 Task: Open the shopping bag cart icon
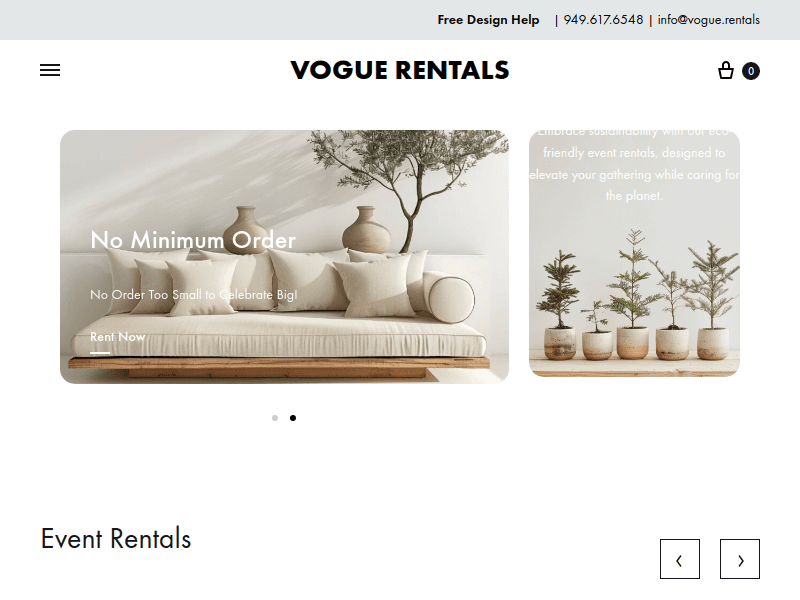[726, 70]
